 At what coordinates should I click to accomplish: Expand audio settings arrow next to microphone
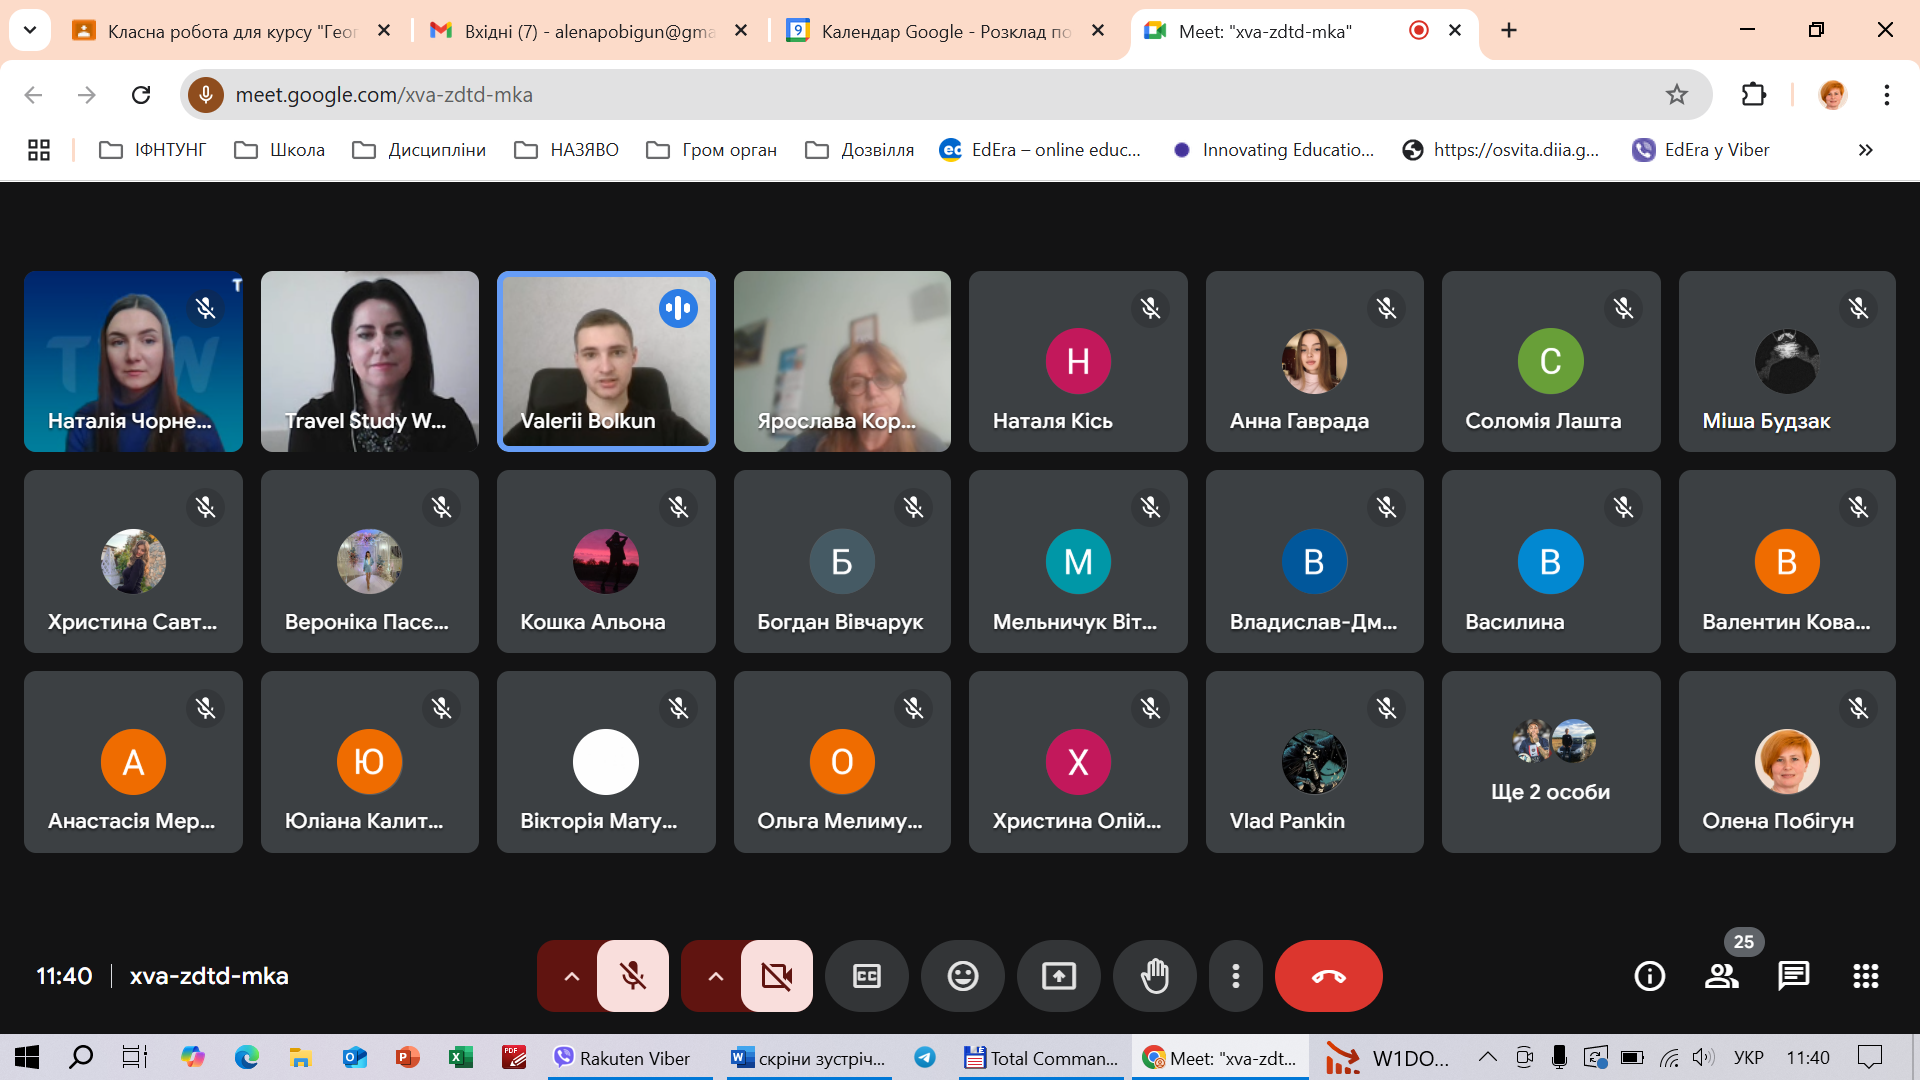[571, 976]
